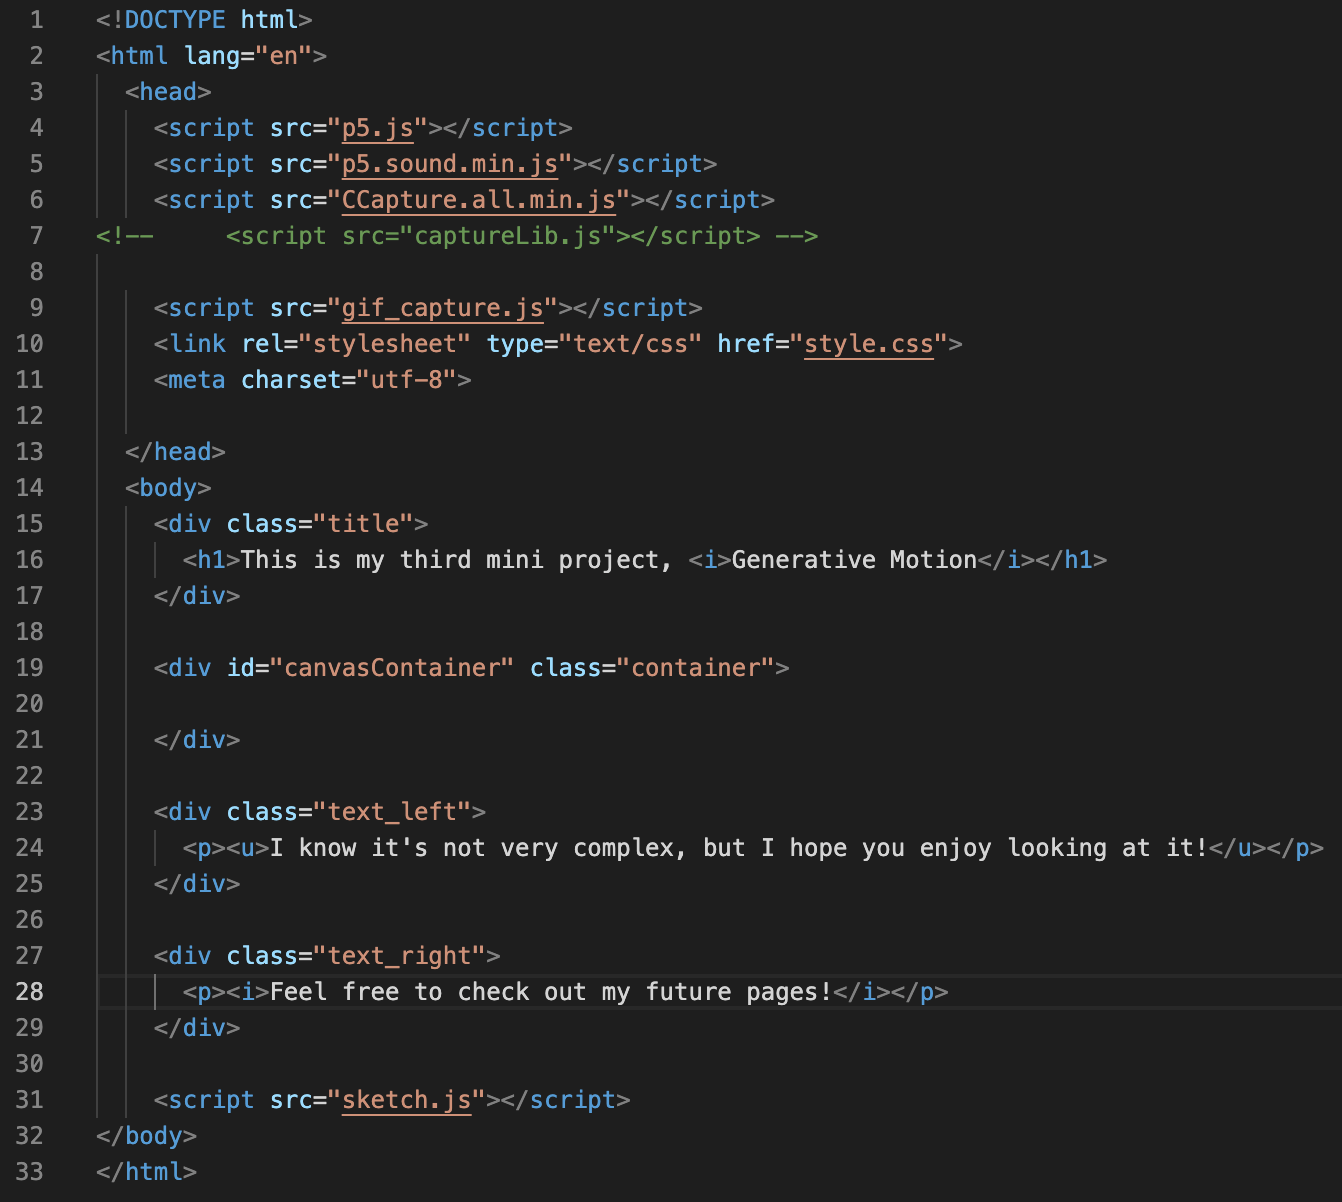Image resolution: width=1342 pixels, height=1202 pixels.
Task: Follow the p5.sound.min.js source link
Action: pyautogui.click(x=450, y=164)
